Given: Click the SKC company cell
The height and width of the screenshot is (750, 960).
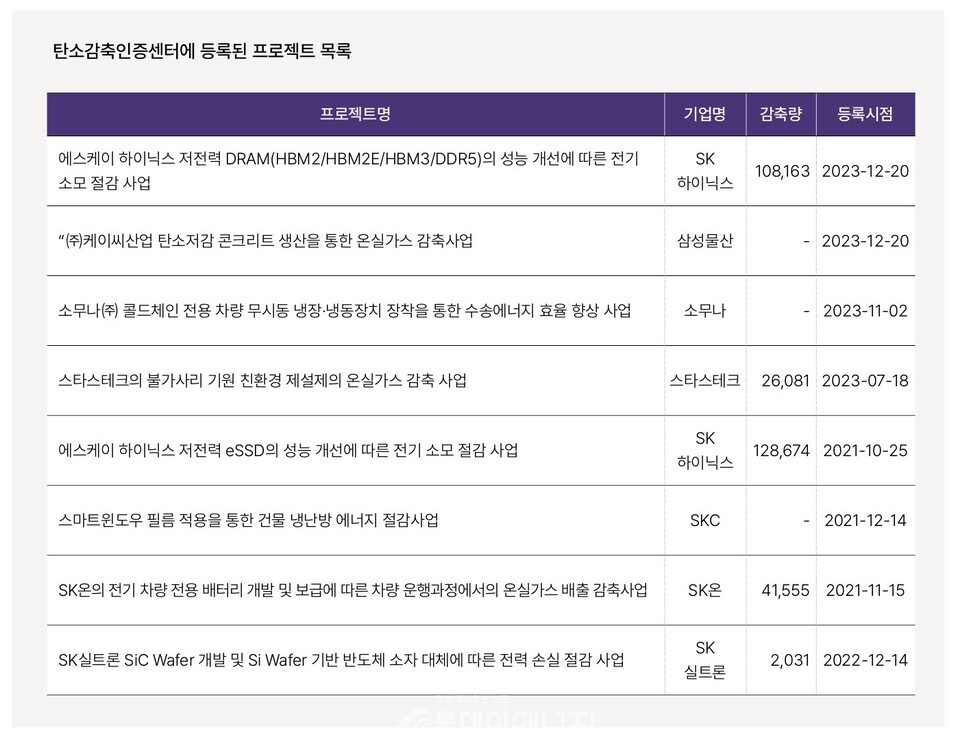Looking at the screenshot, I should (703, 521).
